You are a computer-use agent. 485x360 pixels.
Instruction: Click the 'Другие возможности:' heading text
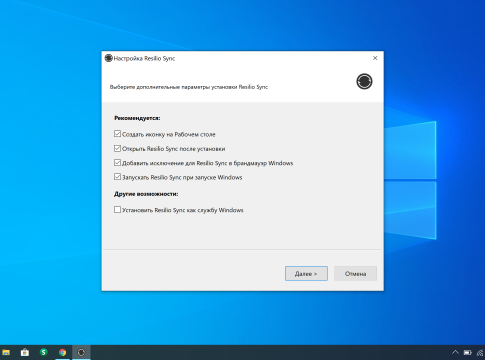146,194
